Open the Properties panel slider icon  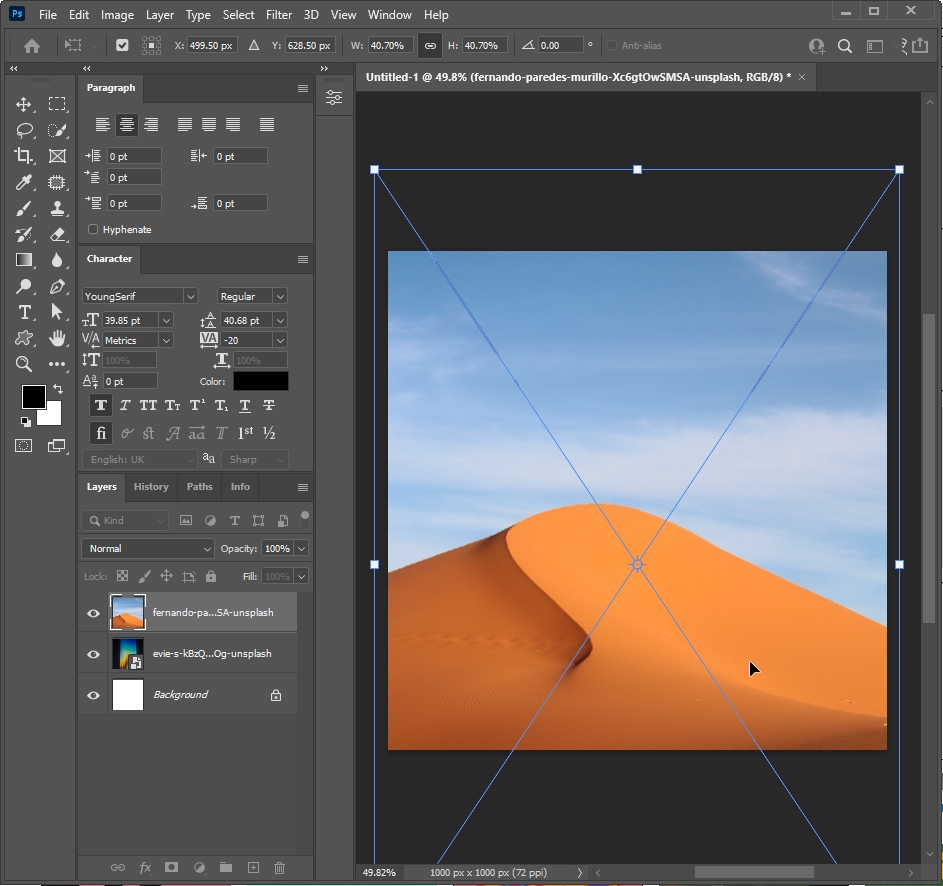click(x=334, y=97)
